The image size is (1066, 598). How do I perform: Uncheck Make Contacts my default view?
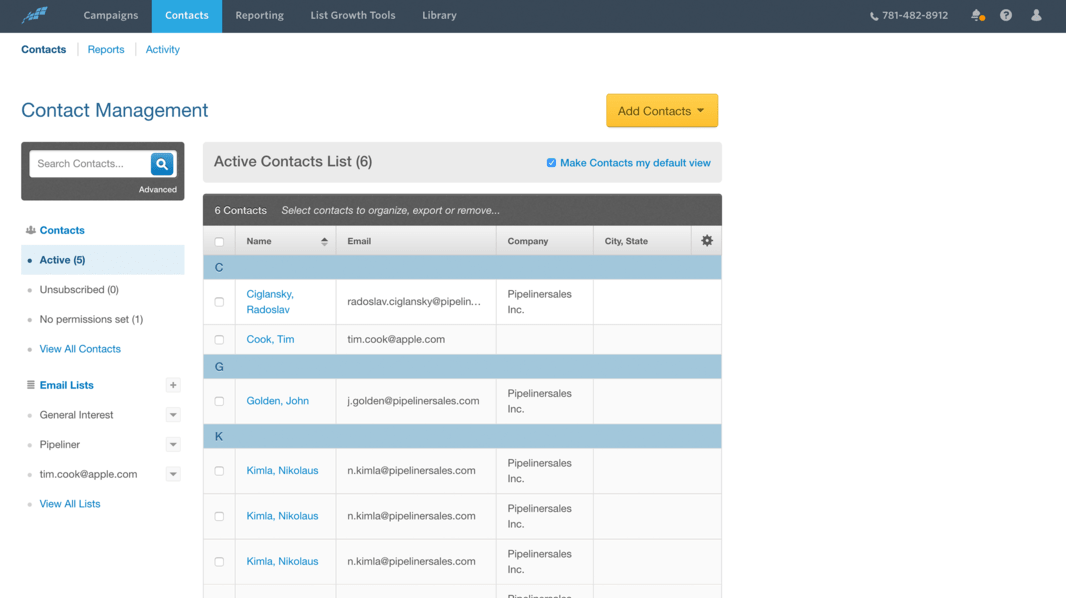(x=551, y=163)
